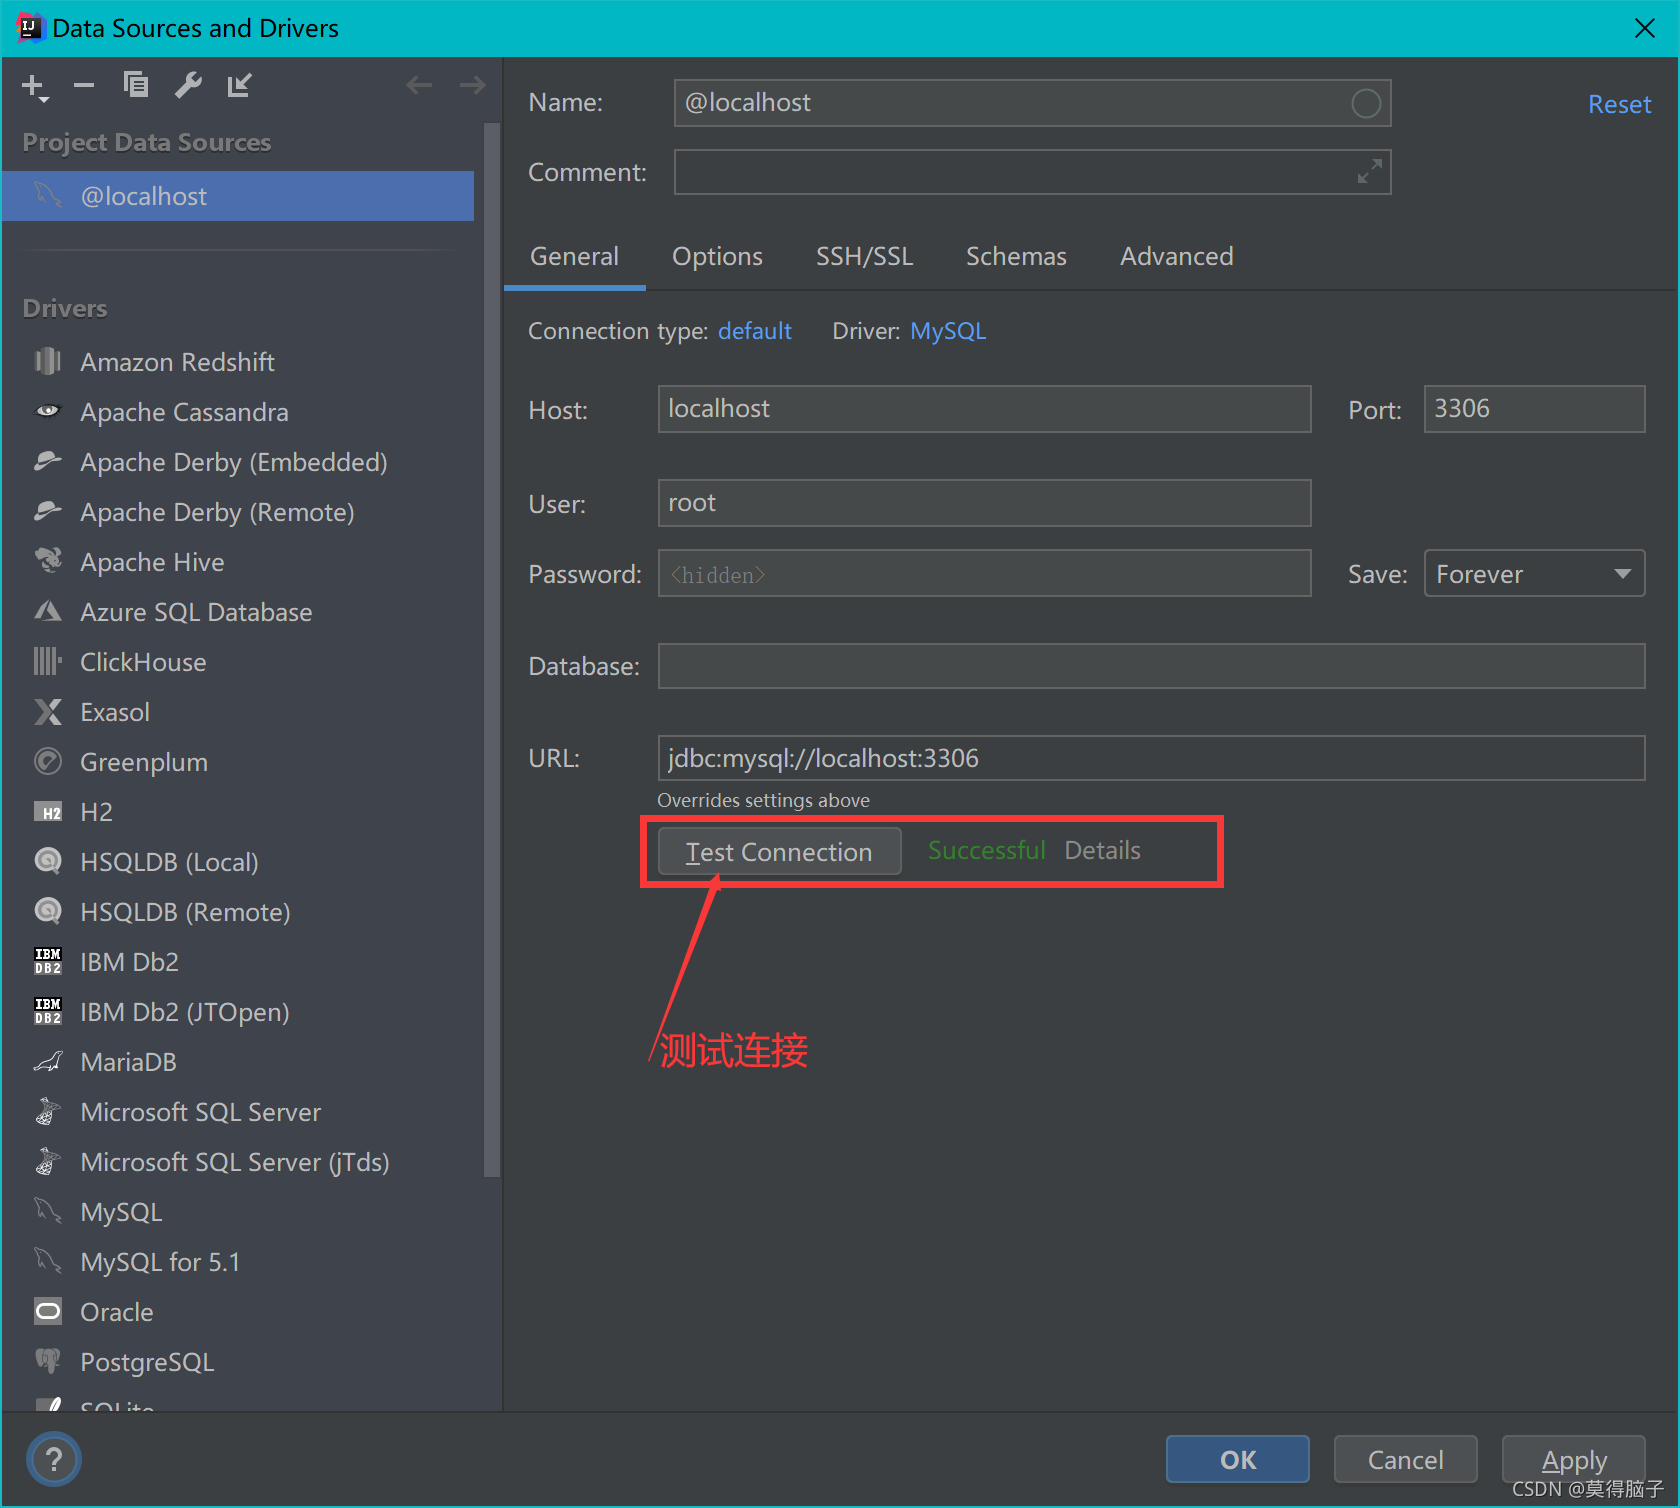Select @localhost project data source
Image resolution: width=1680 pixels, height=1508 pixels.
(238, 196)
